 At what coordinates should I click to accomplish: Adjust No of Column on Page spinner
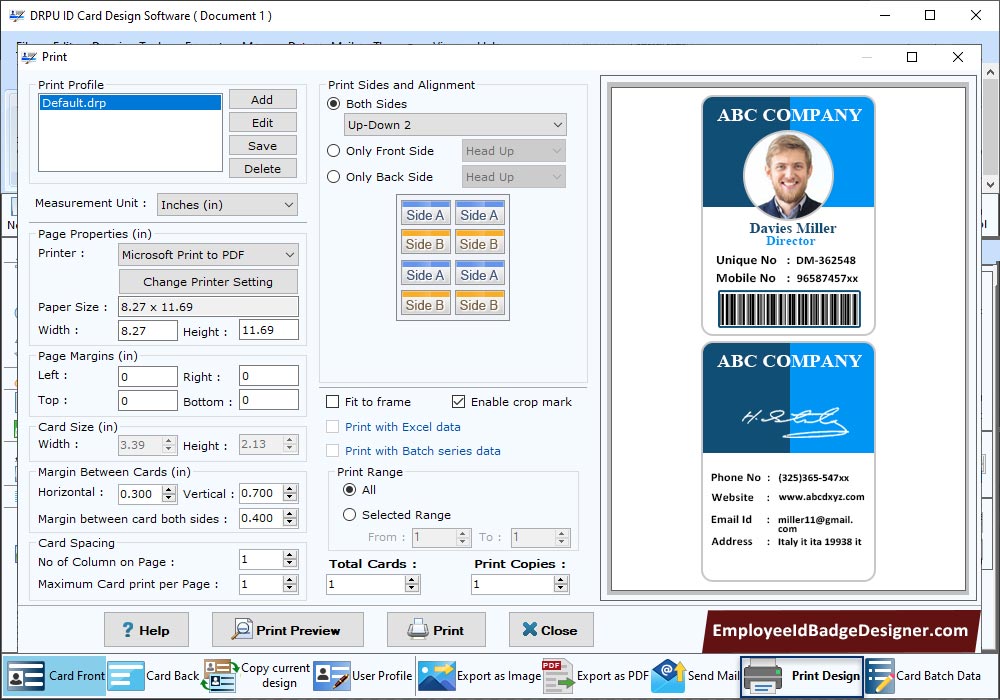pos(290,560)
